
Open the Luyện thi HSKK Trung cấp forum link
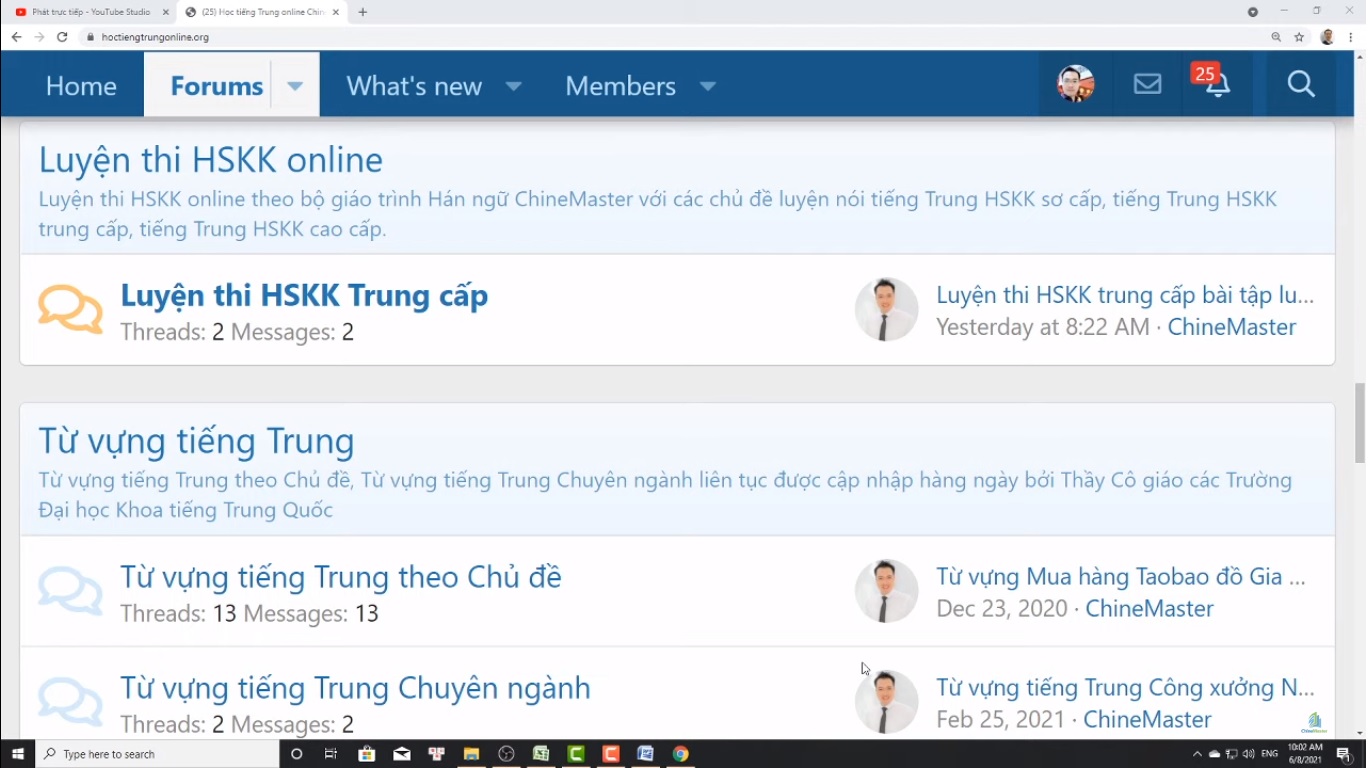[304, 295]
